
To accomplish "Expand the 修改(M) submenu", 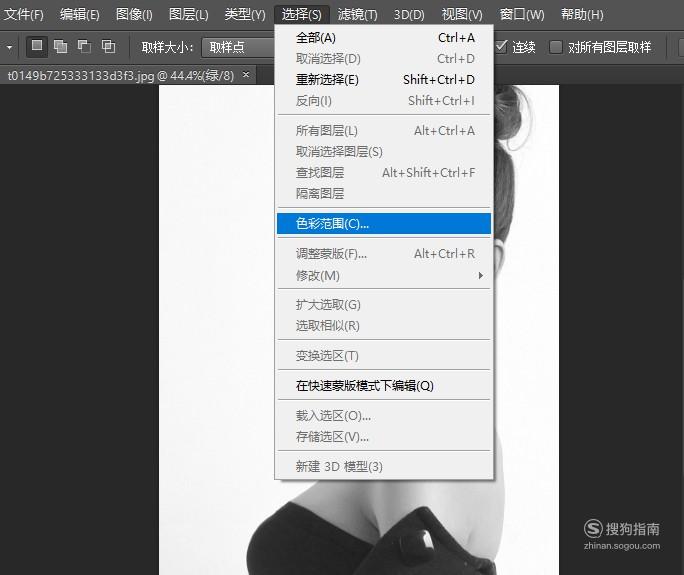I will 384,275.
